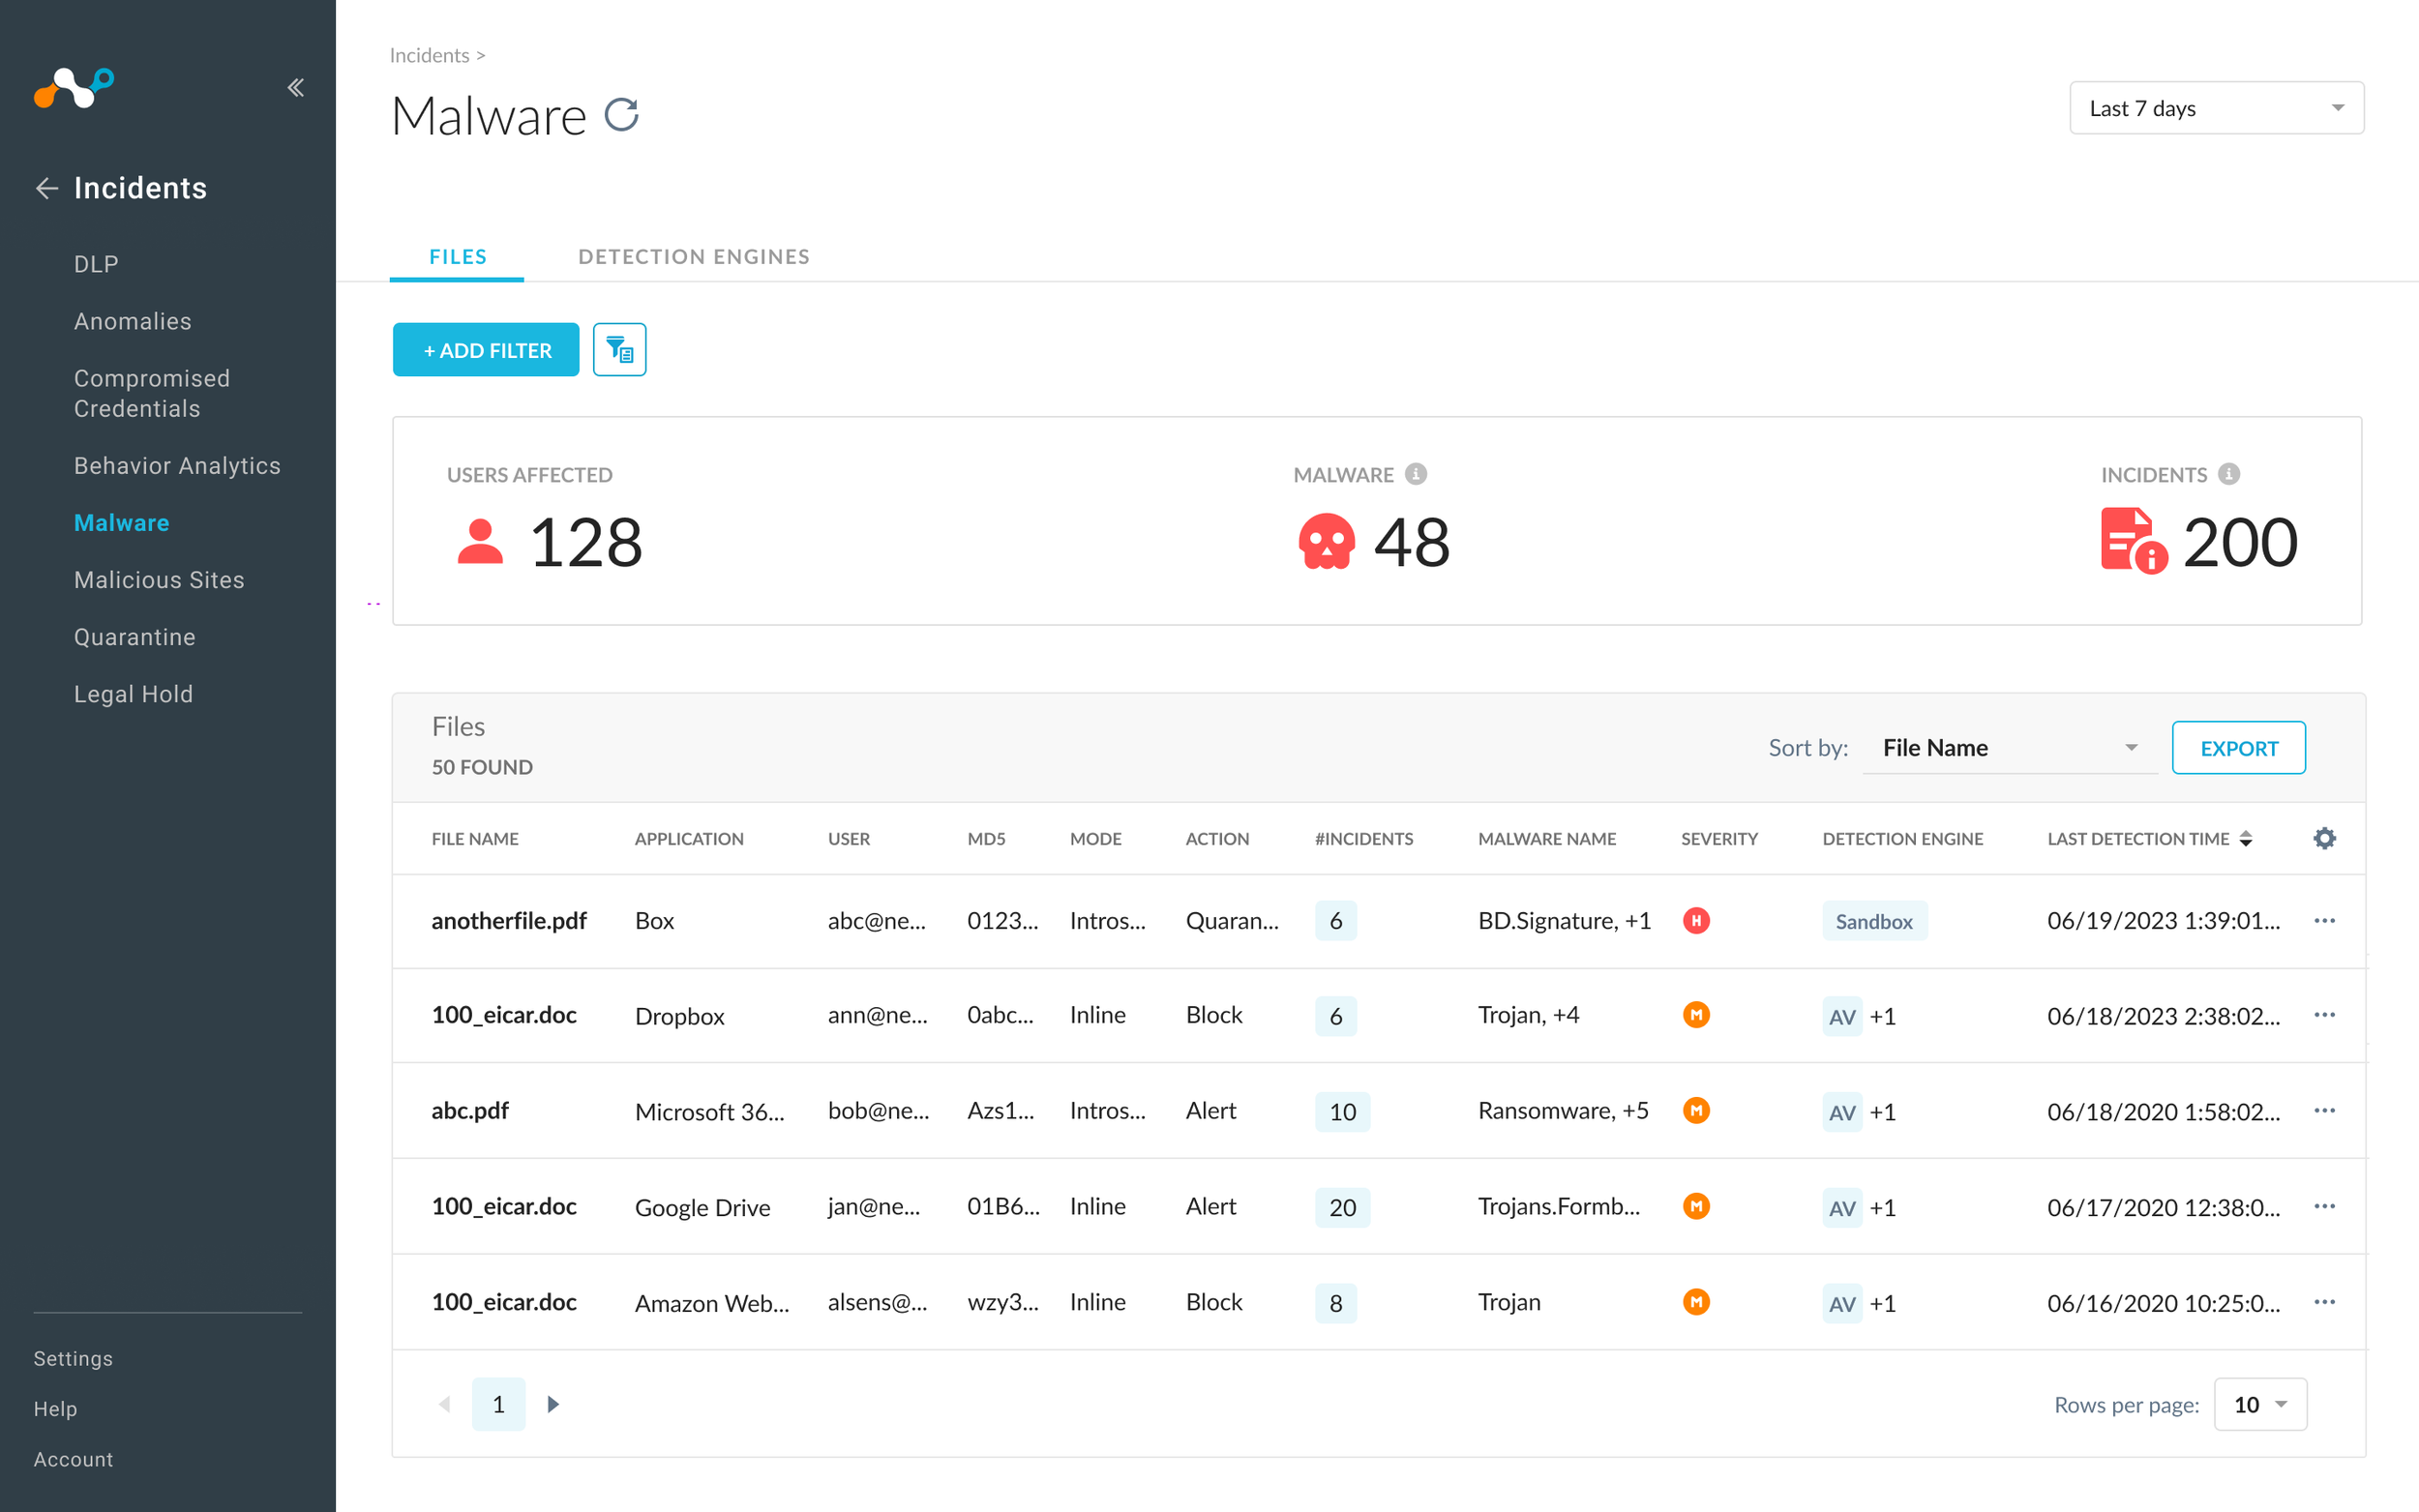Click the high severity badge for anotherfile.pdf

click(1696, 920)
